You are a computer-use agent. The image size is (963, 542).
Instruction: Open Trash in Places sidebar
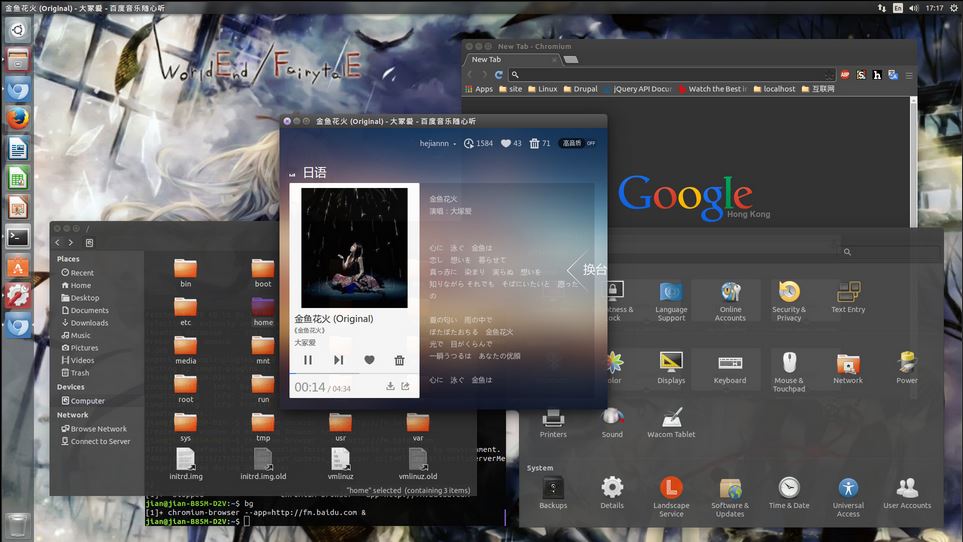(x=76, y=373)
